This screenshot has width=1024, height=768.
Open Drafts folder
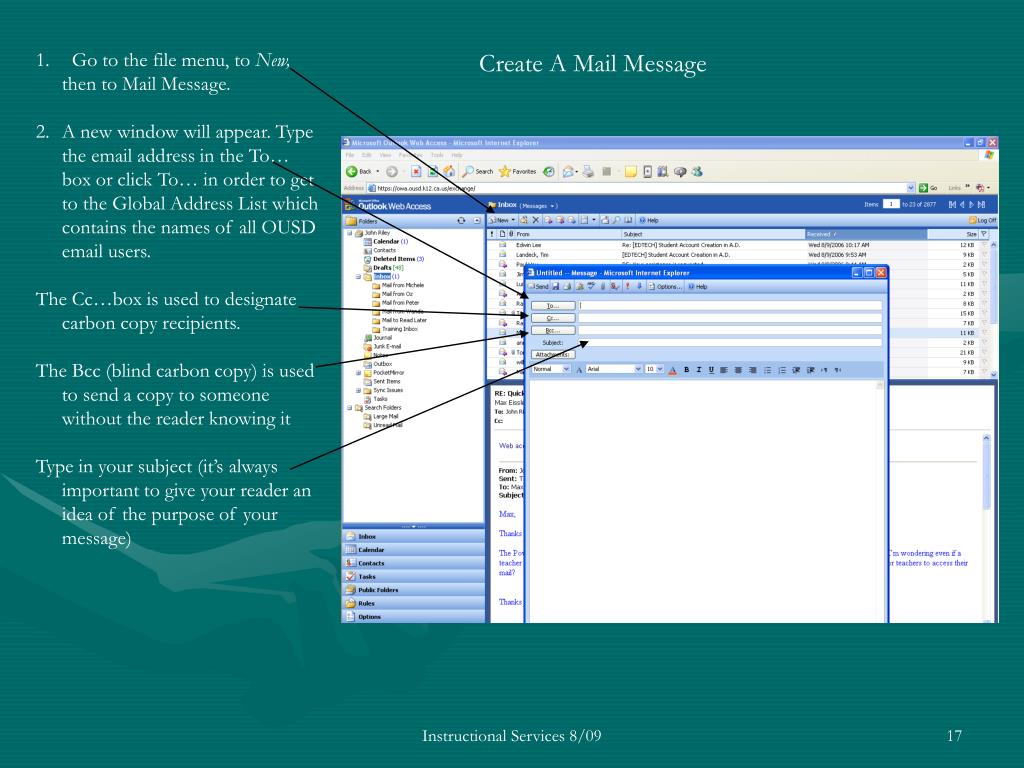click(384, 268)
